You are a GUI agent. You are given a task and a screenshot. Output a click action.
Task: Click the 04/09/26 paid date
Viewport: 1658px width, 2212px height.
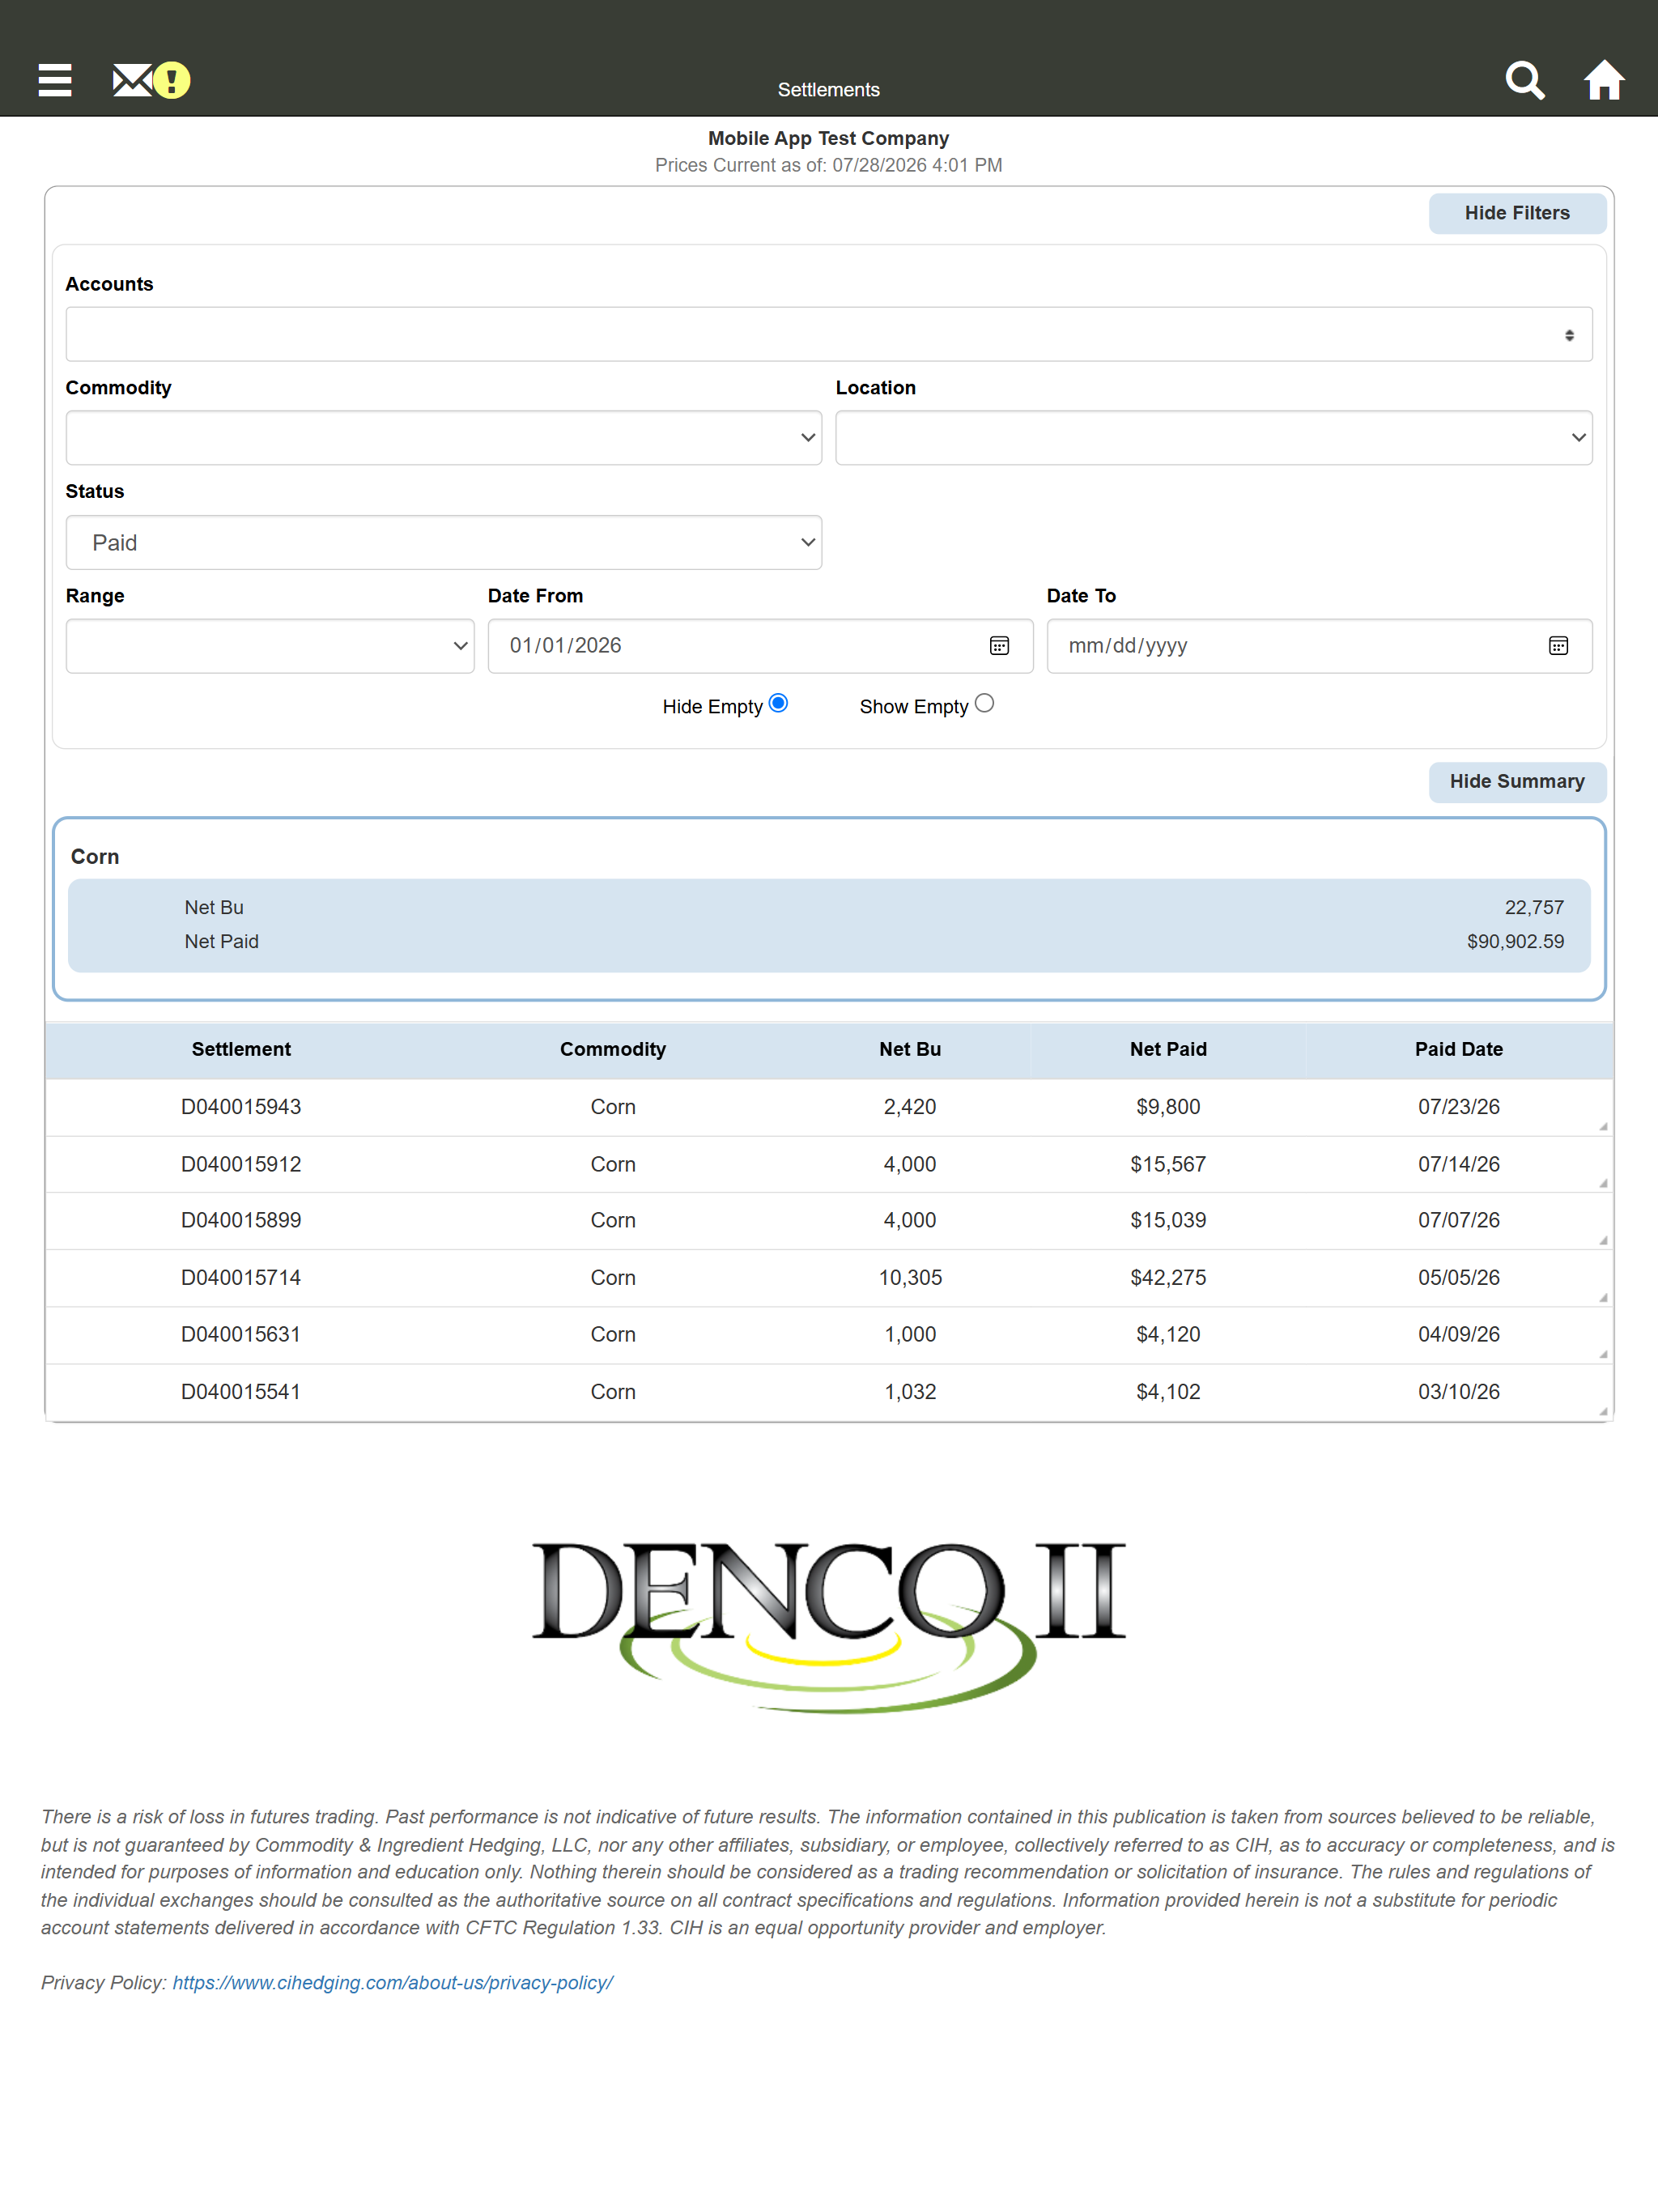tap(1458, 1334)
